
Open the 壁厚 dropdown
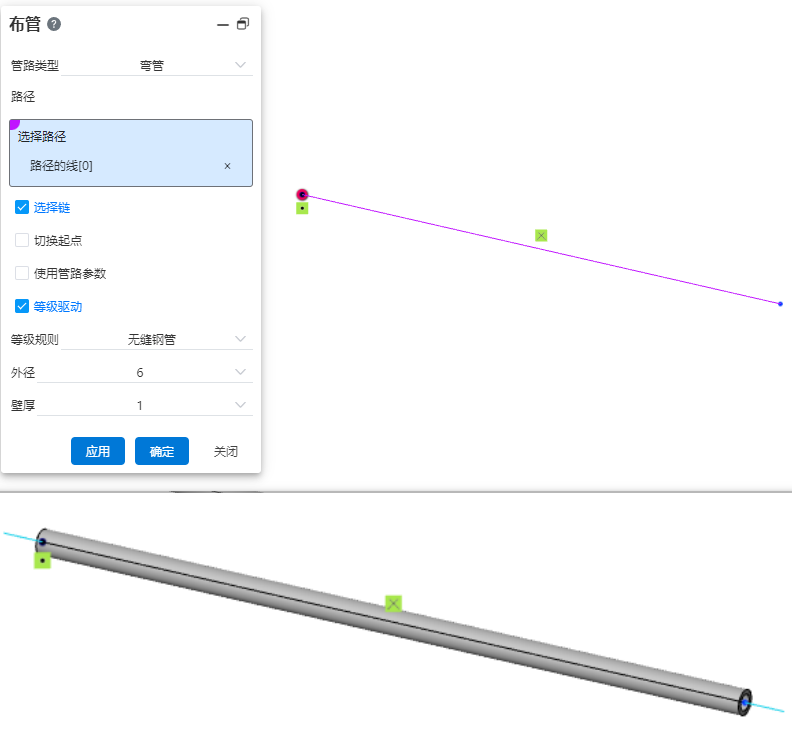tap(145, 405)
